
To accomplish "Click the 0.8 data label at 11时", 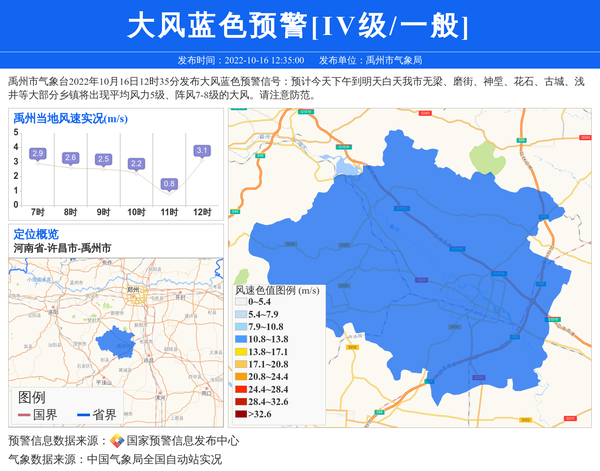I will 169,184.
